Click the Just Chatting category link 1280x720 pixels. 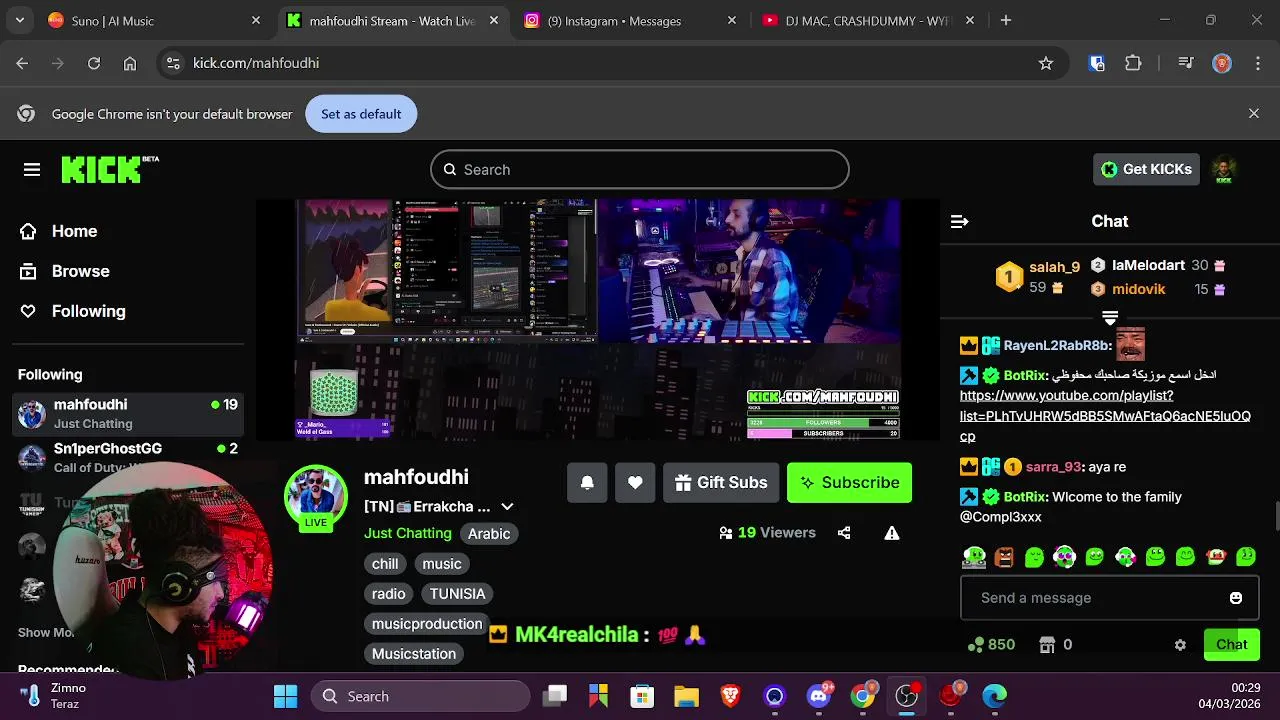408,533
